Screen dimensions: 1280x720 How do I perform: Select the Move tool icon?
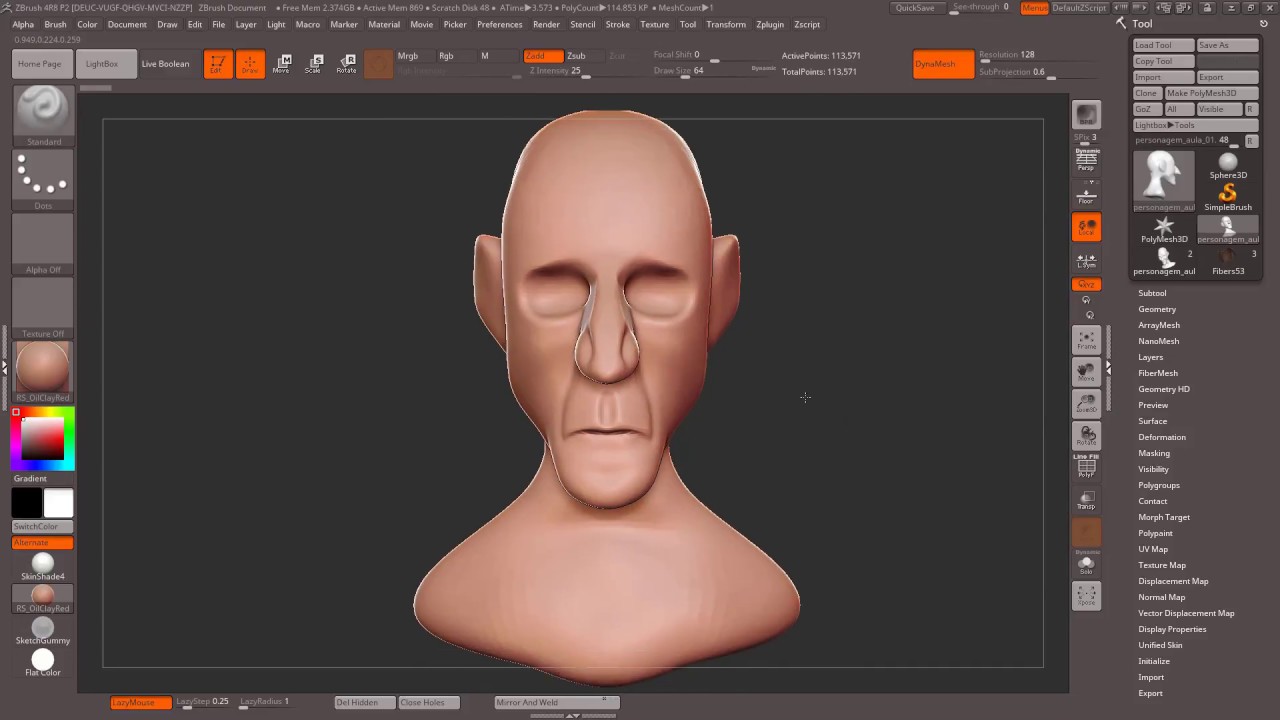pos(282,64)
